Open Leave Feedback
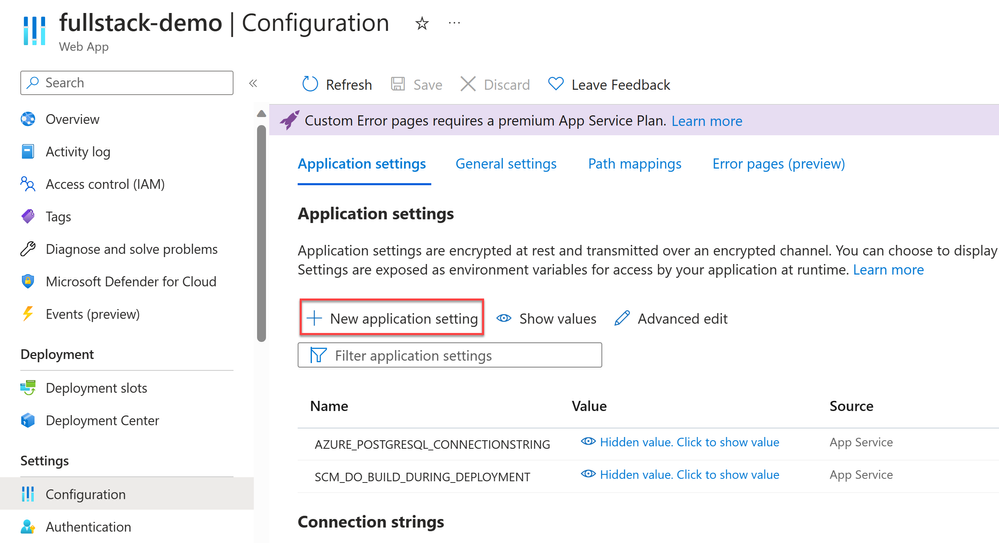Image resolution: width=999 pixels, height=543 pixels. click(x=609, y=85)
